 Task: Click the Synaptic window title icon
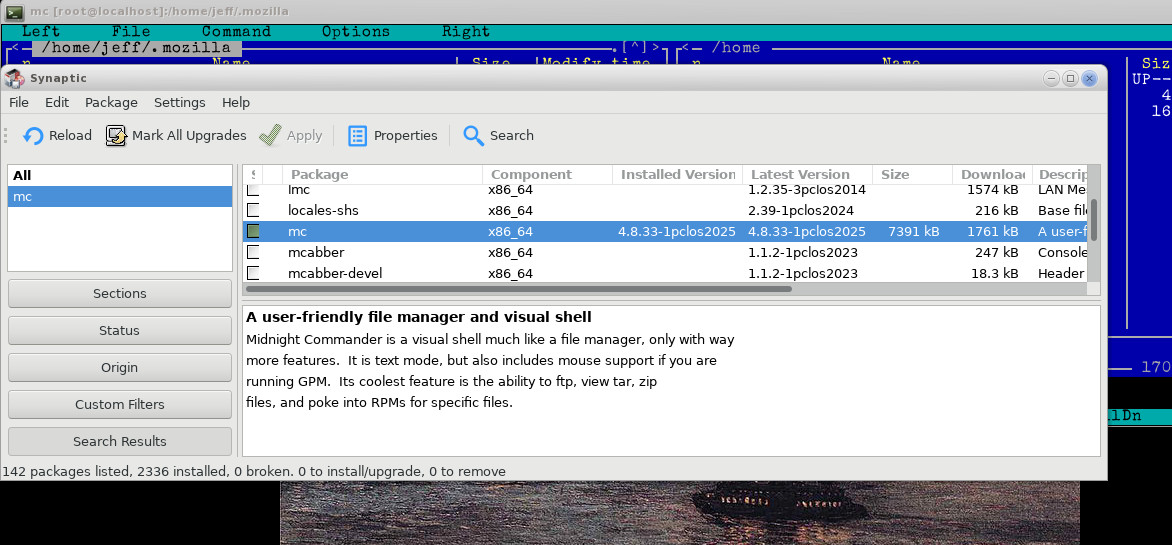coord(15,78)
